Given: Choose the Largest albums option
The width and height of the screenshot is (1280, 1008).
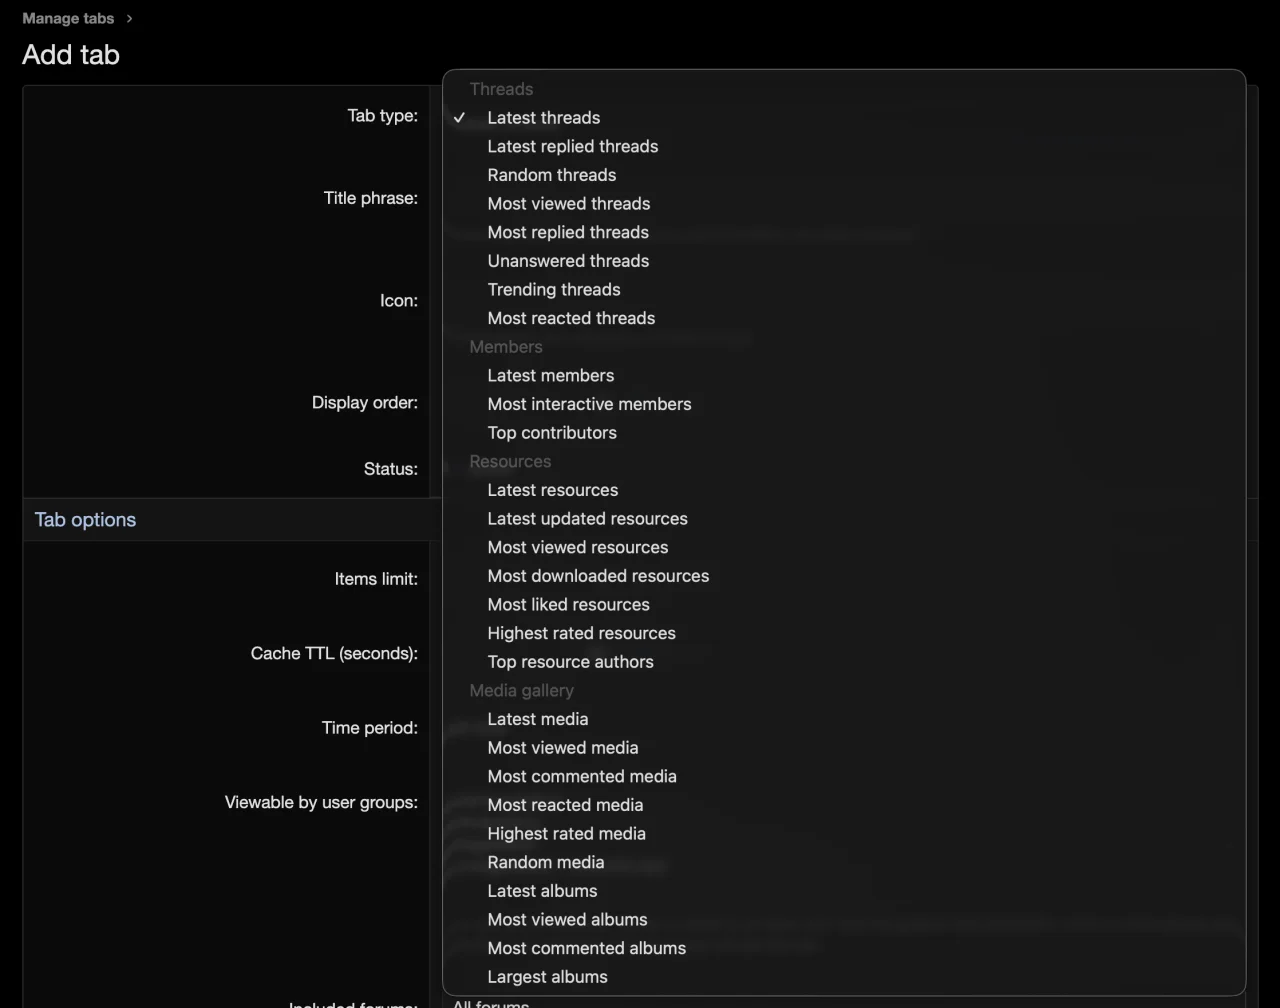Looking at the screenshot, I should click(x=547, y=977).
